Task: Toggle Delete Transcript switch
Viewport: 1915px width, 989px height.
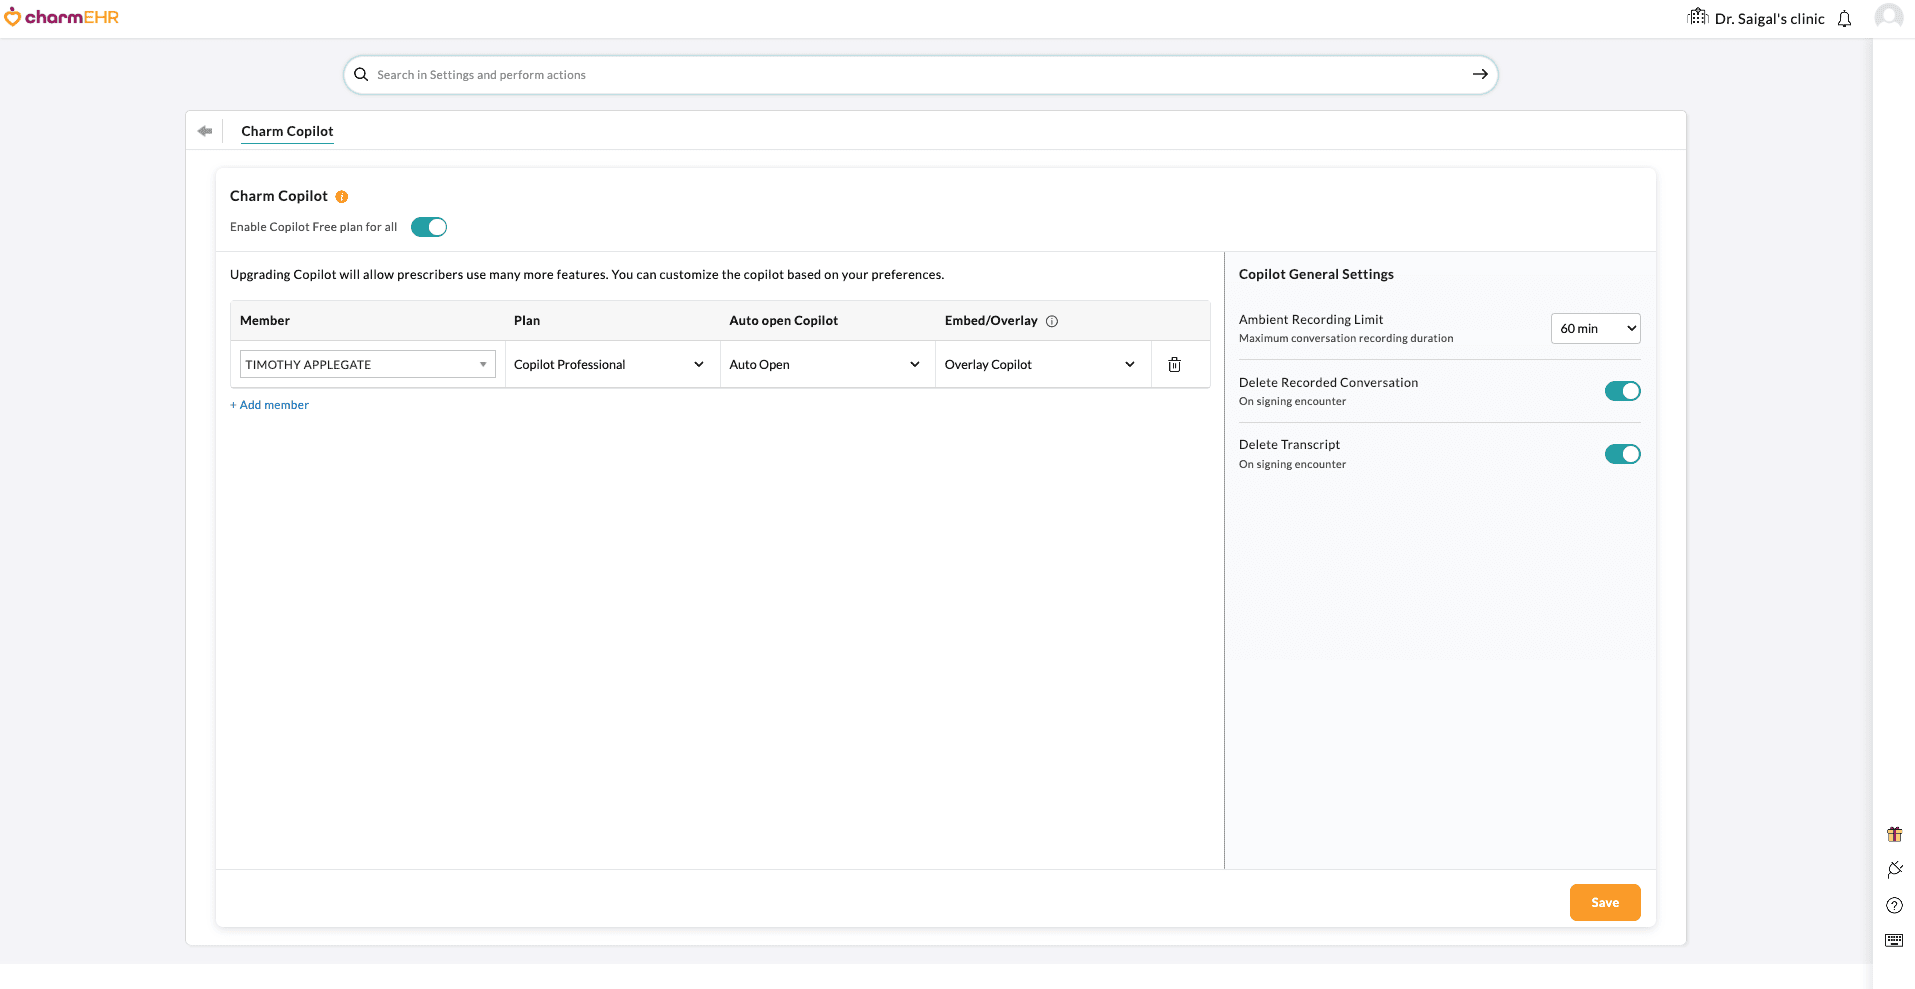Action: click(x=1622, y=454)
